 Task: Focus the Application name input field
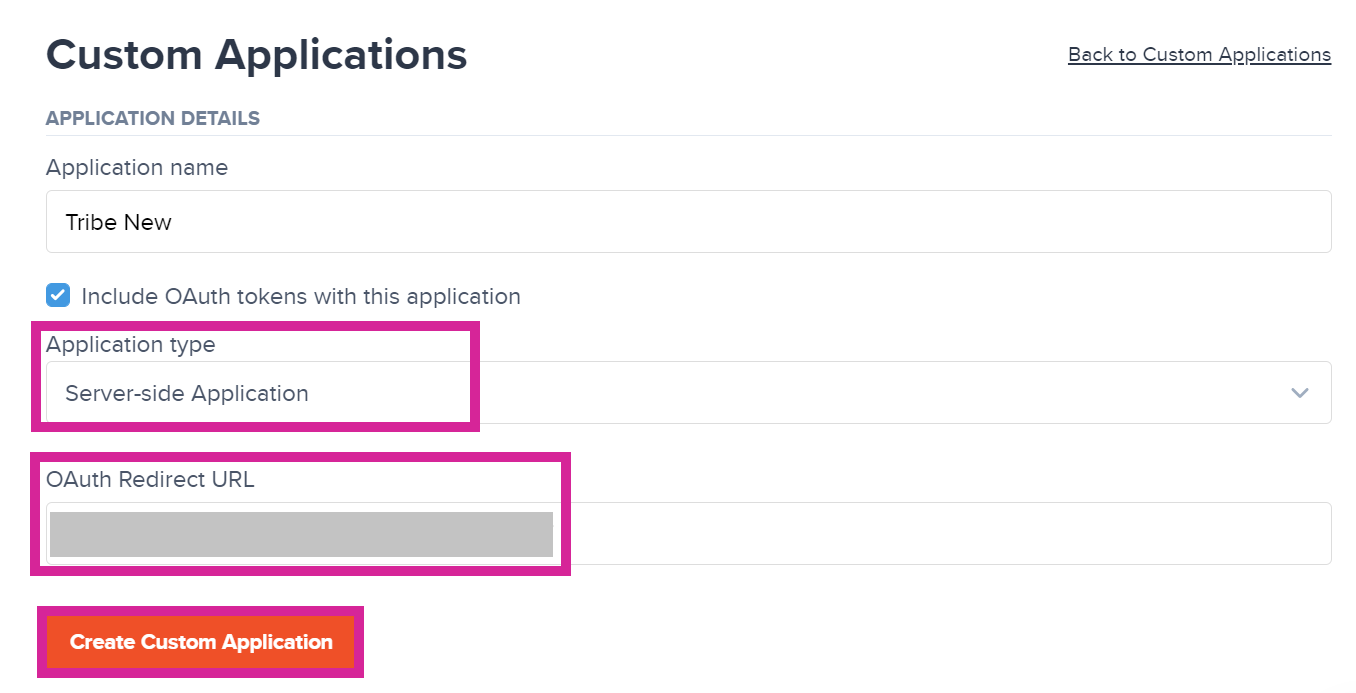click(688, 222)
